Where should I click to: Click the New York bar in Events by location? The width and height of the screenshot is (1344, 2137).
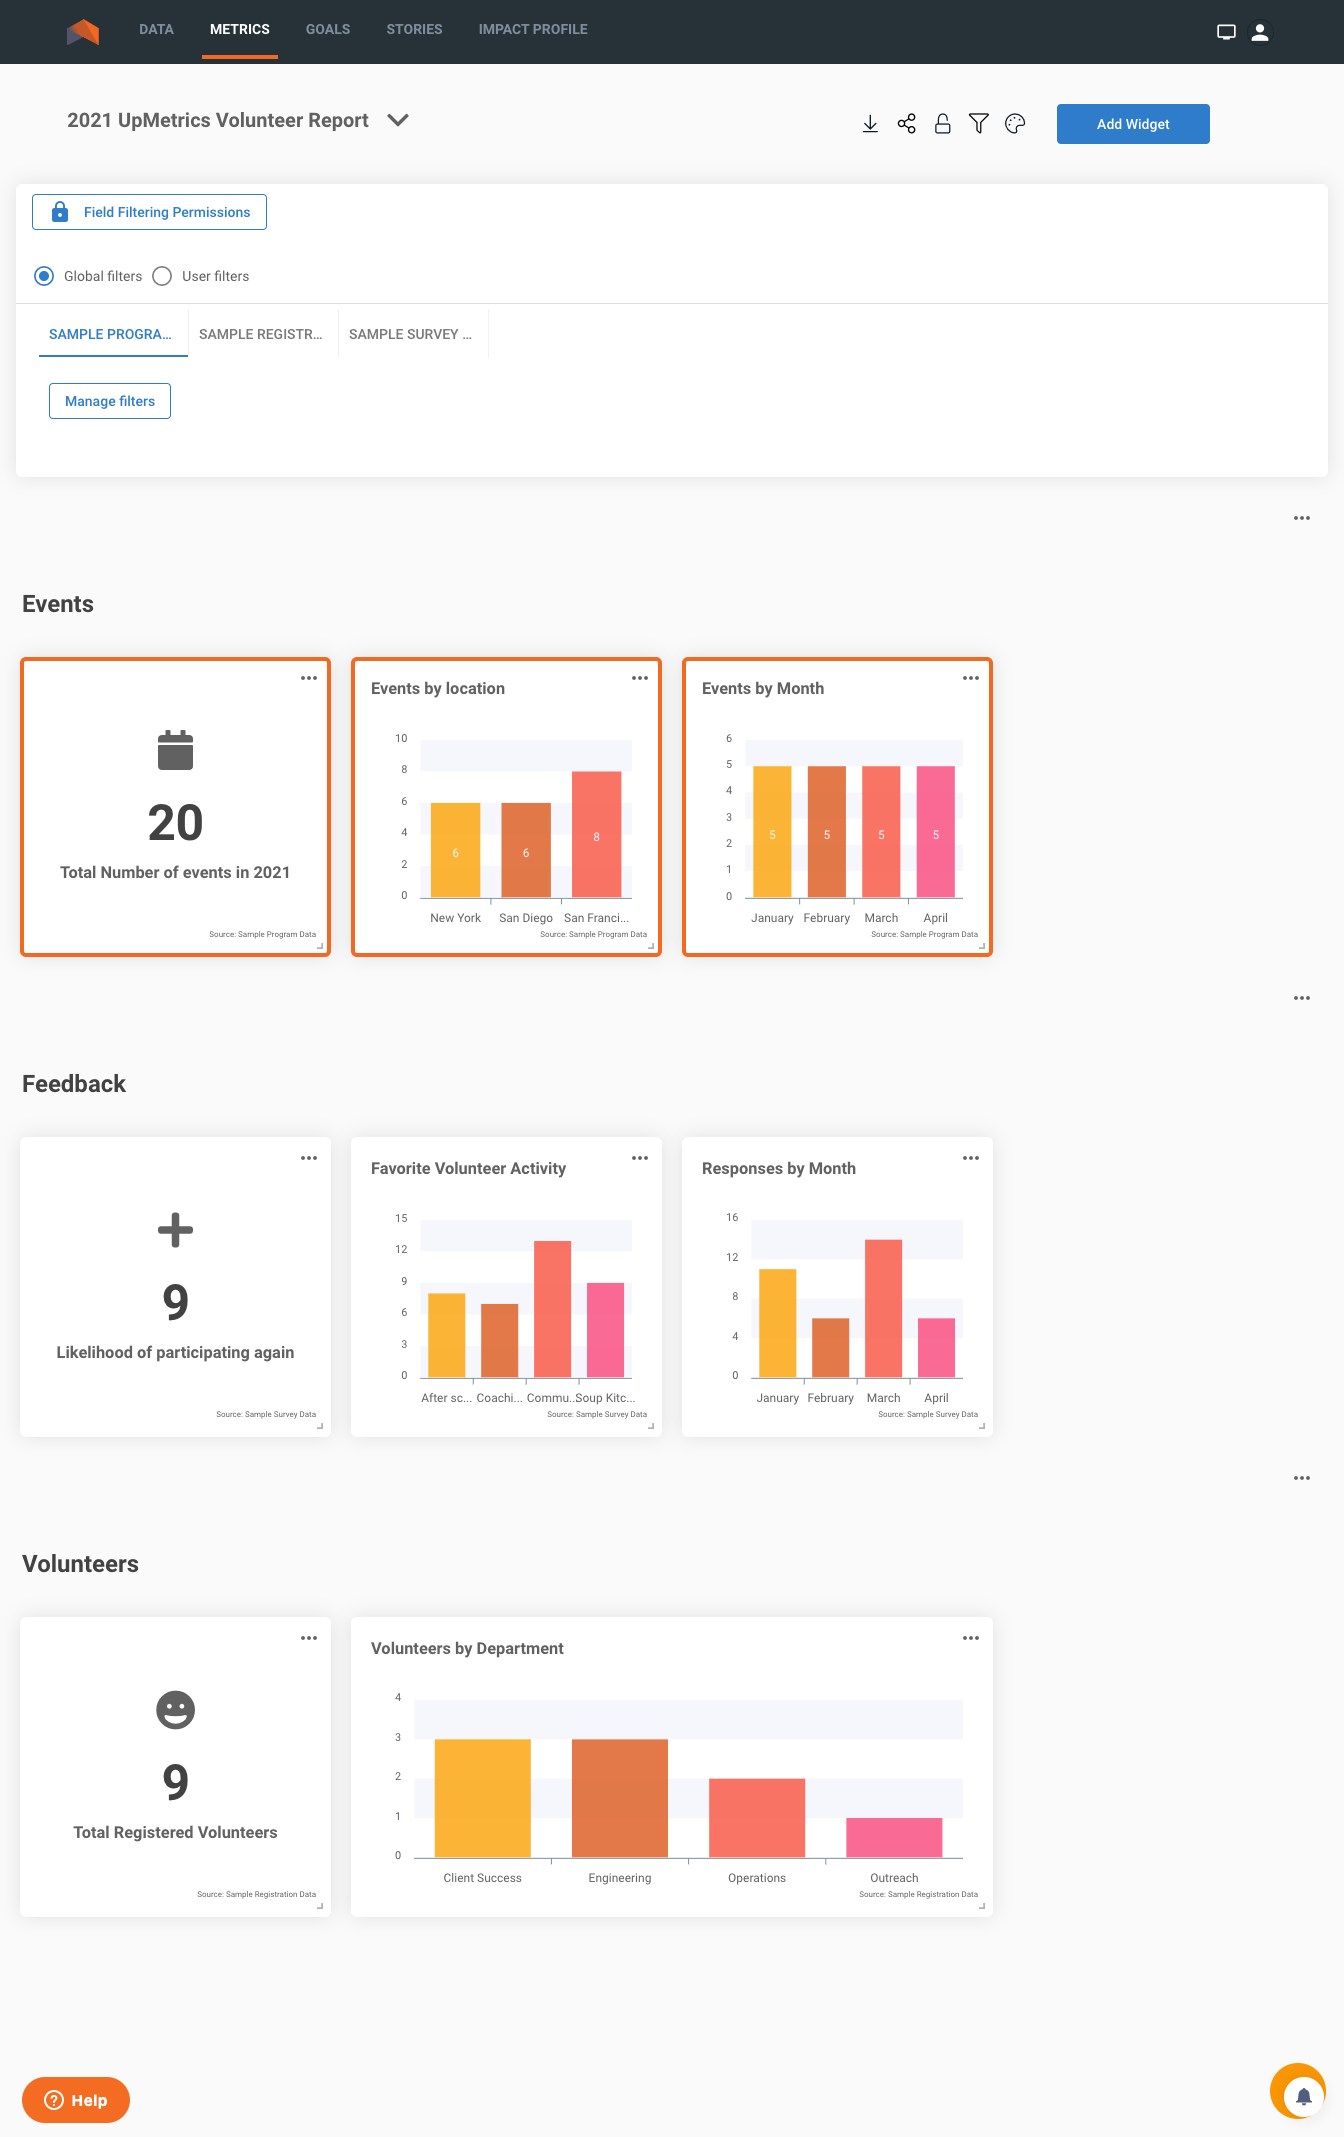(x=455, y=850)
